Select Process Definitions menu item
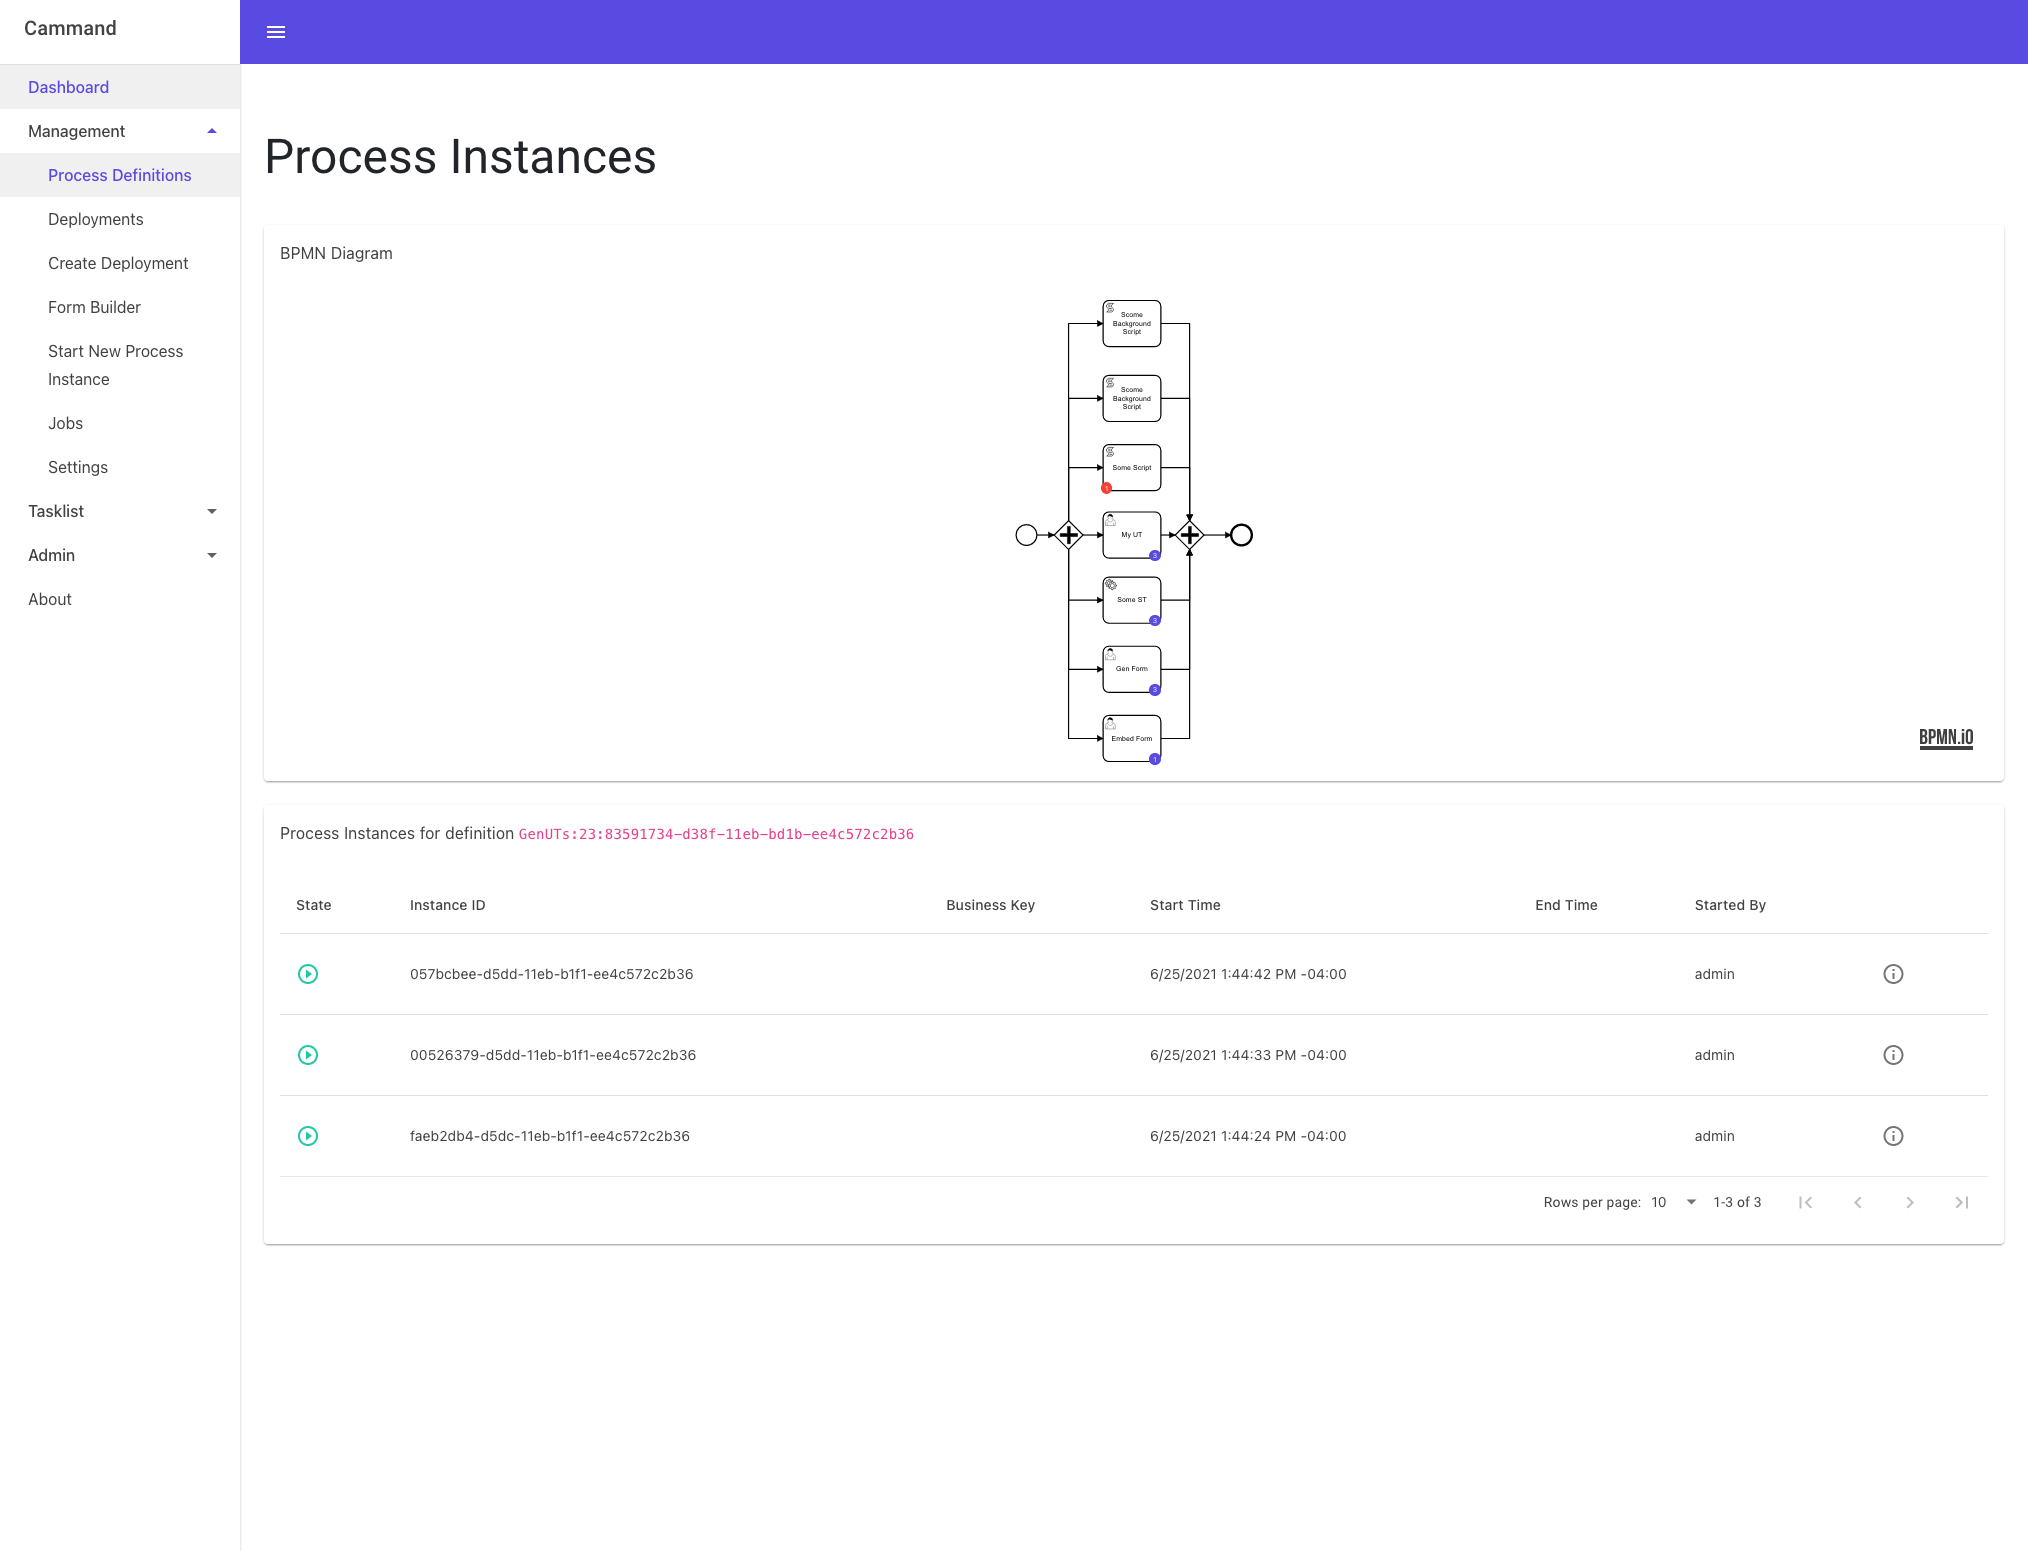The height and width of the screenshot is (1551, 2028). [x=119, y=174]
